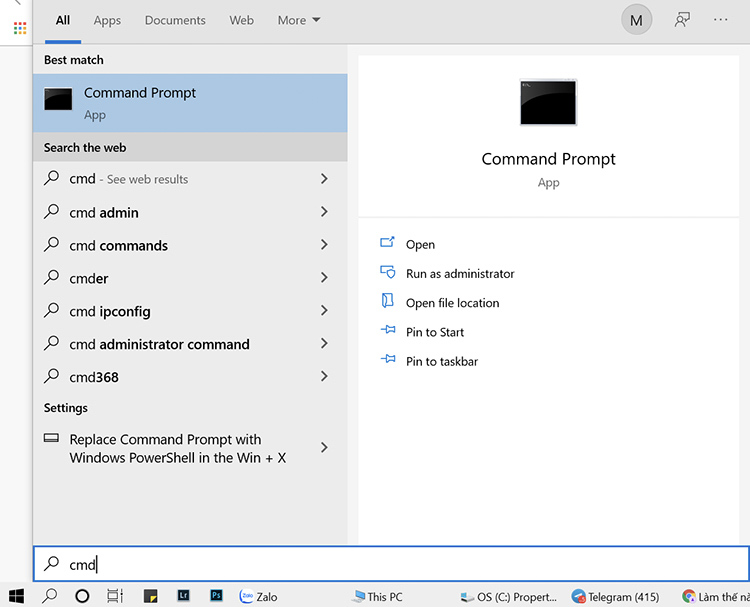
Task: Switch to the Documents tab
Action: click(175, 21)
